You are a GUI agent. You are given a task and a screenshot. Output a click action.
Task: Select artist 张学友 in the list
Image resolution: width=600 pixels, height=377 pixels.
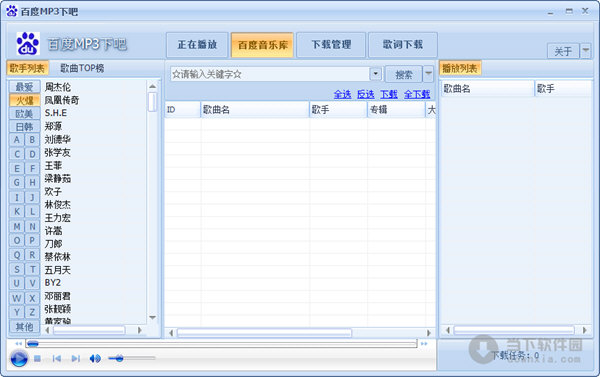click(x=58, y=152)
